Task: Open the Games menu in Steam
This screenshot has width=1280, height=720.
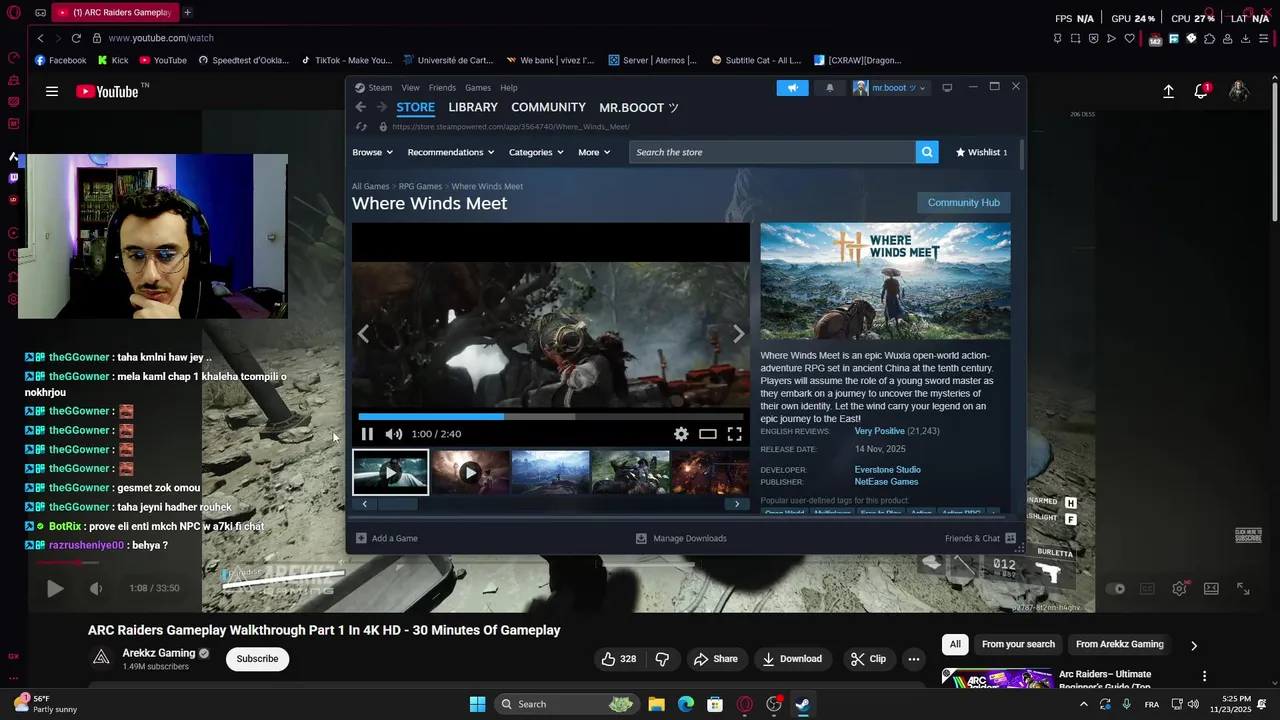Action: [x=478, y=87]
